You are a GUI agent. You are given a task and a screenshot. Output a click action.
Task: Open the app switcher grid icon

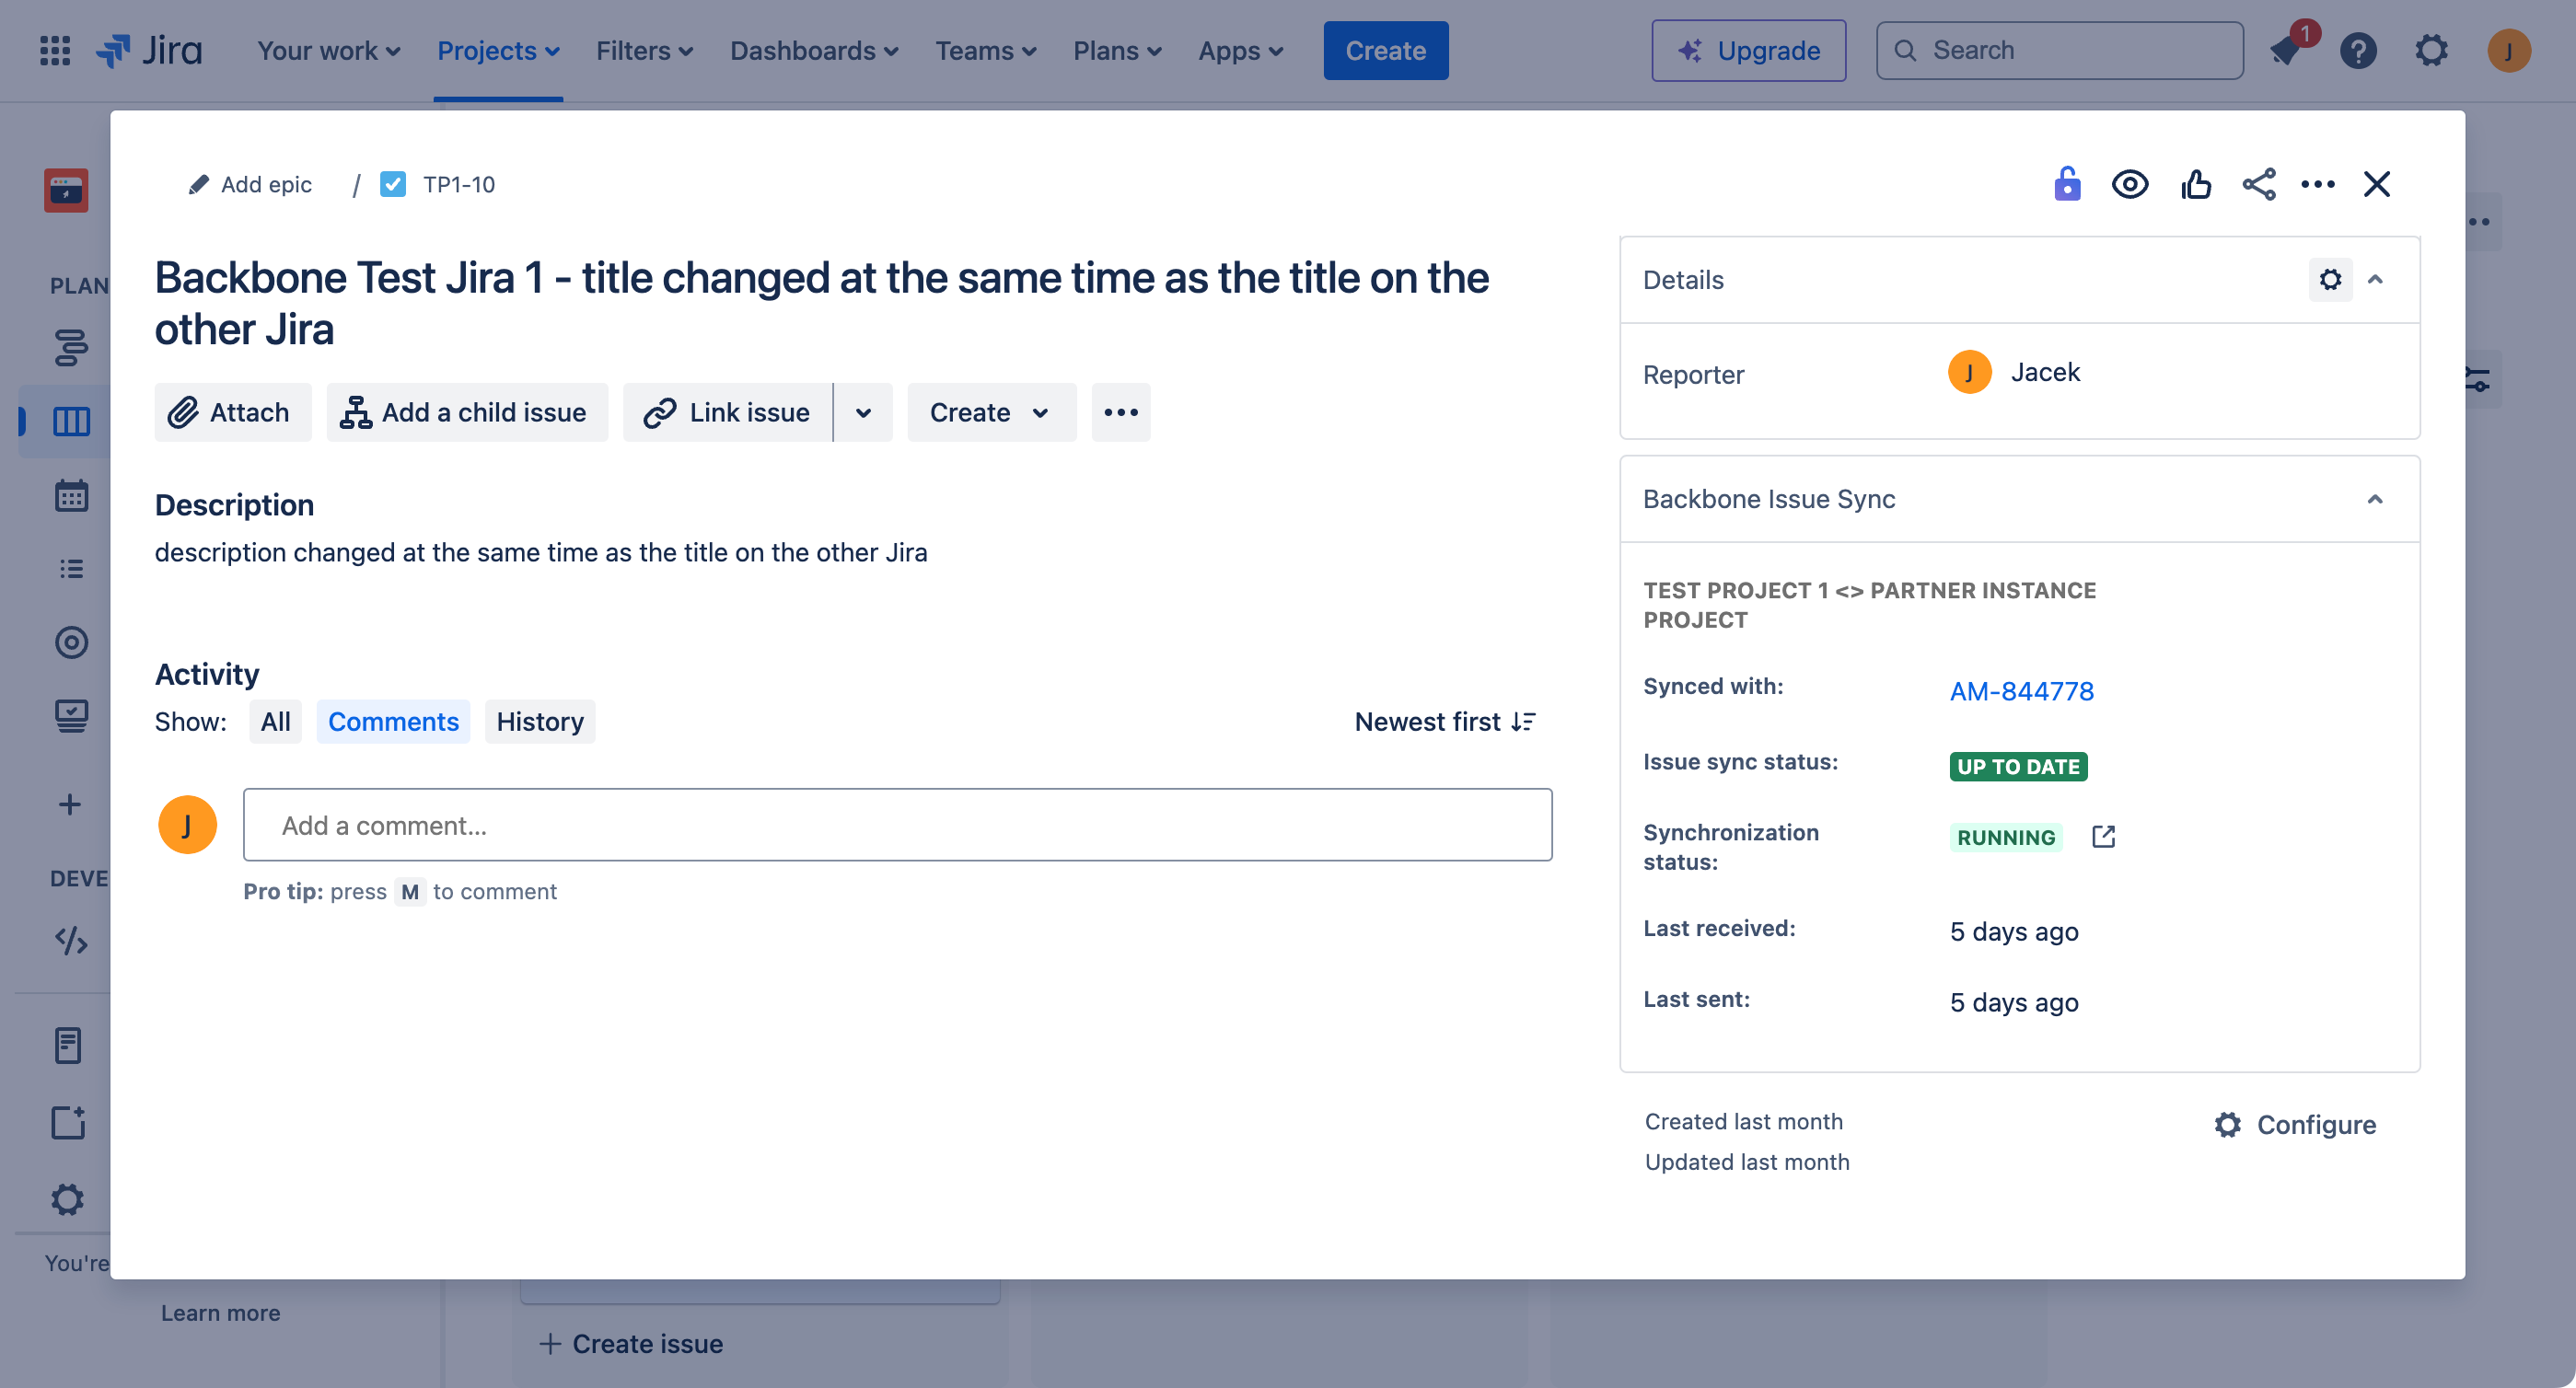point(55,50)
